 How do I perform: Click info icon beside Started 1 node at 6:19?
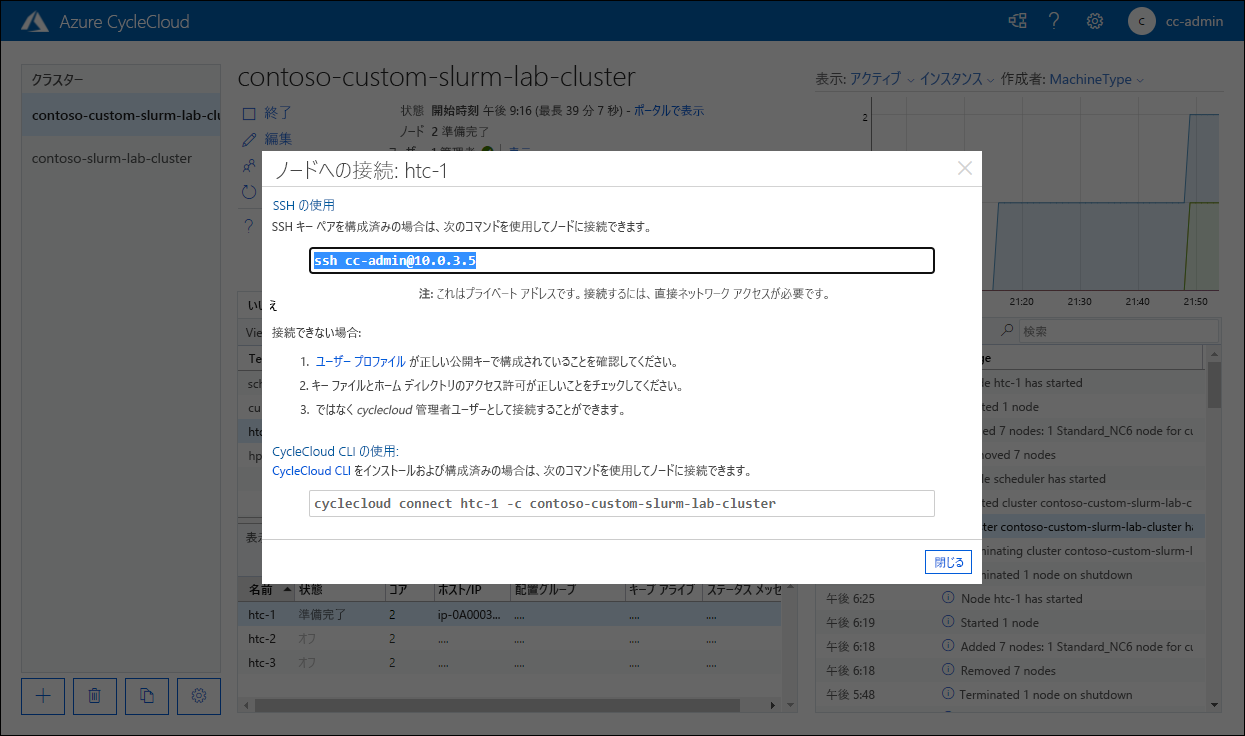coord(948,623)
